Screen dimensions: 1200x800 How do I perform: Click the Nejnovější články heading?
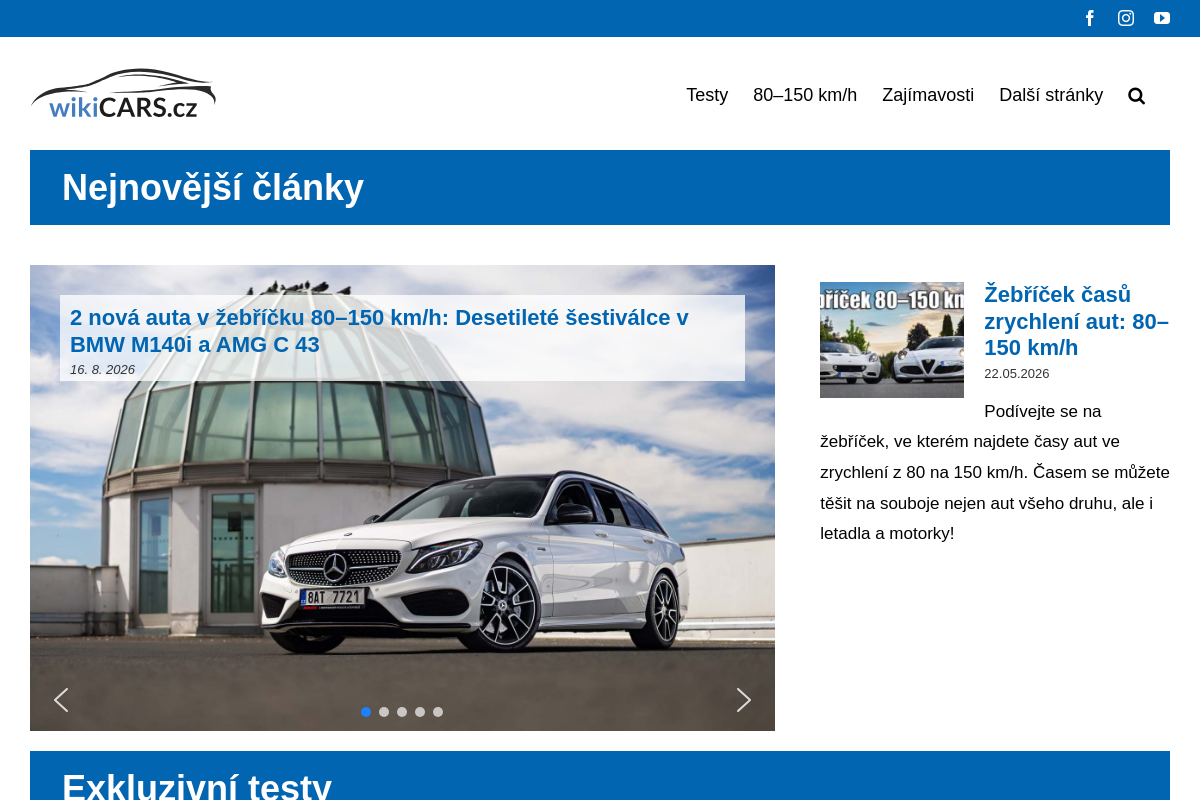(x=213, y=188)
